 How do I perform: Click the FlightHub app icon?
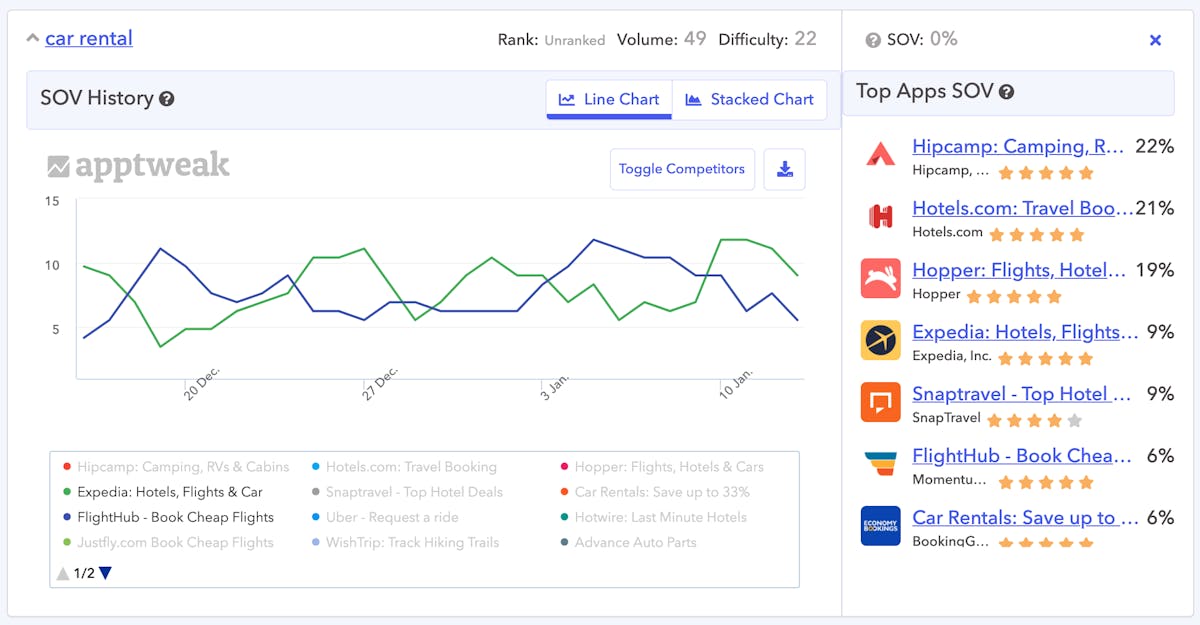pos(880,464)
